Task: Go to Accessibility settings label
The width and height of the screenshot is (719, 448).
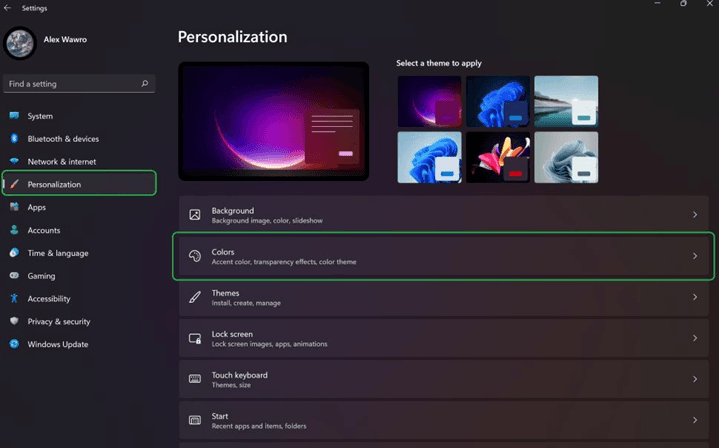Action: [49, 299]
